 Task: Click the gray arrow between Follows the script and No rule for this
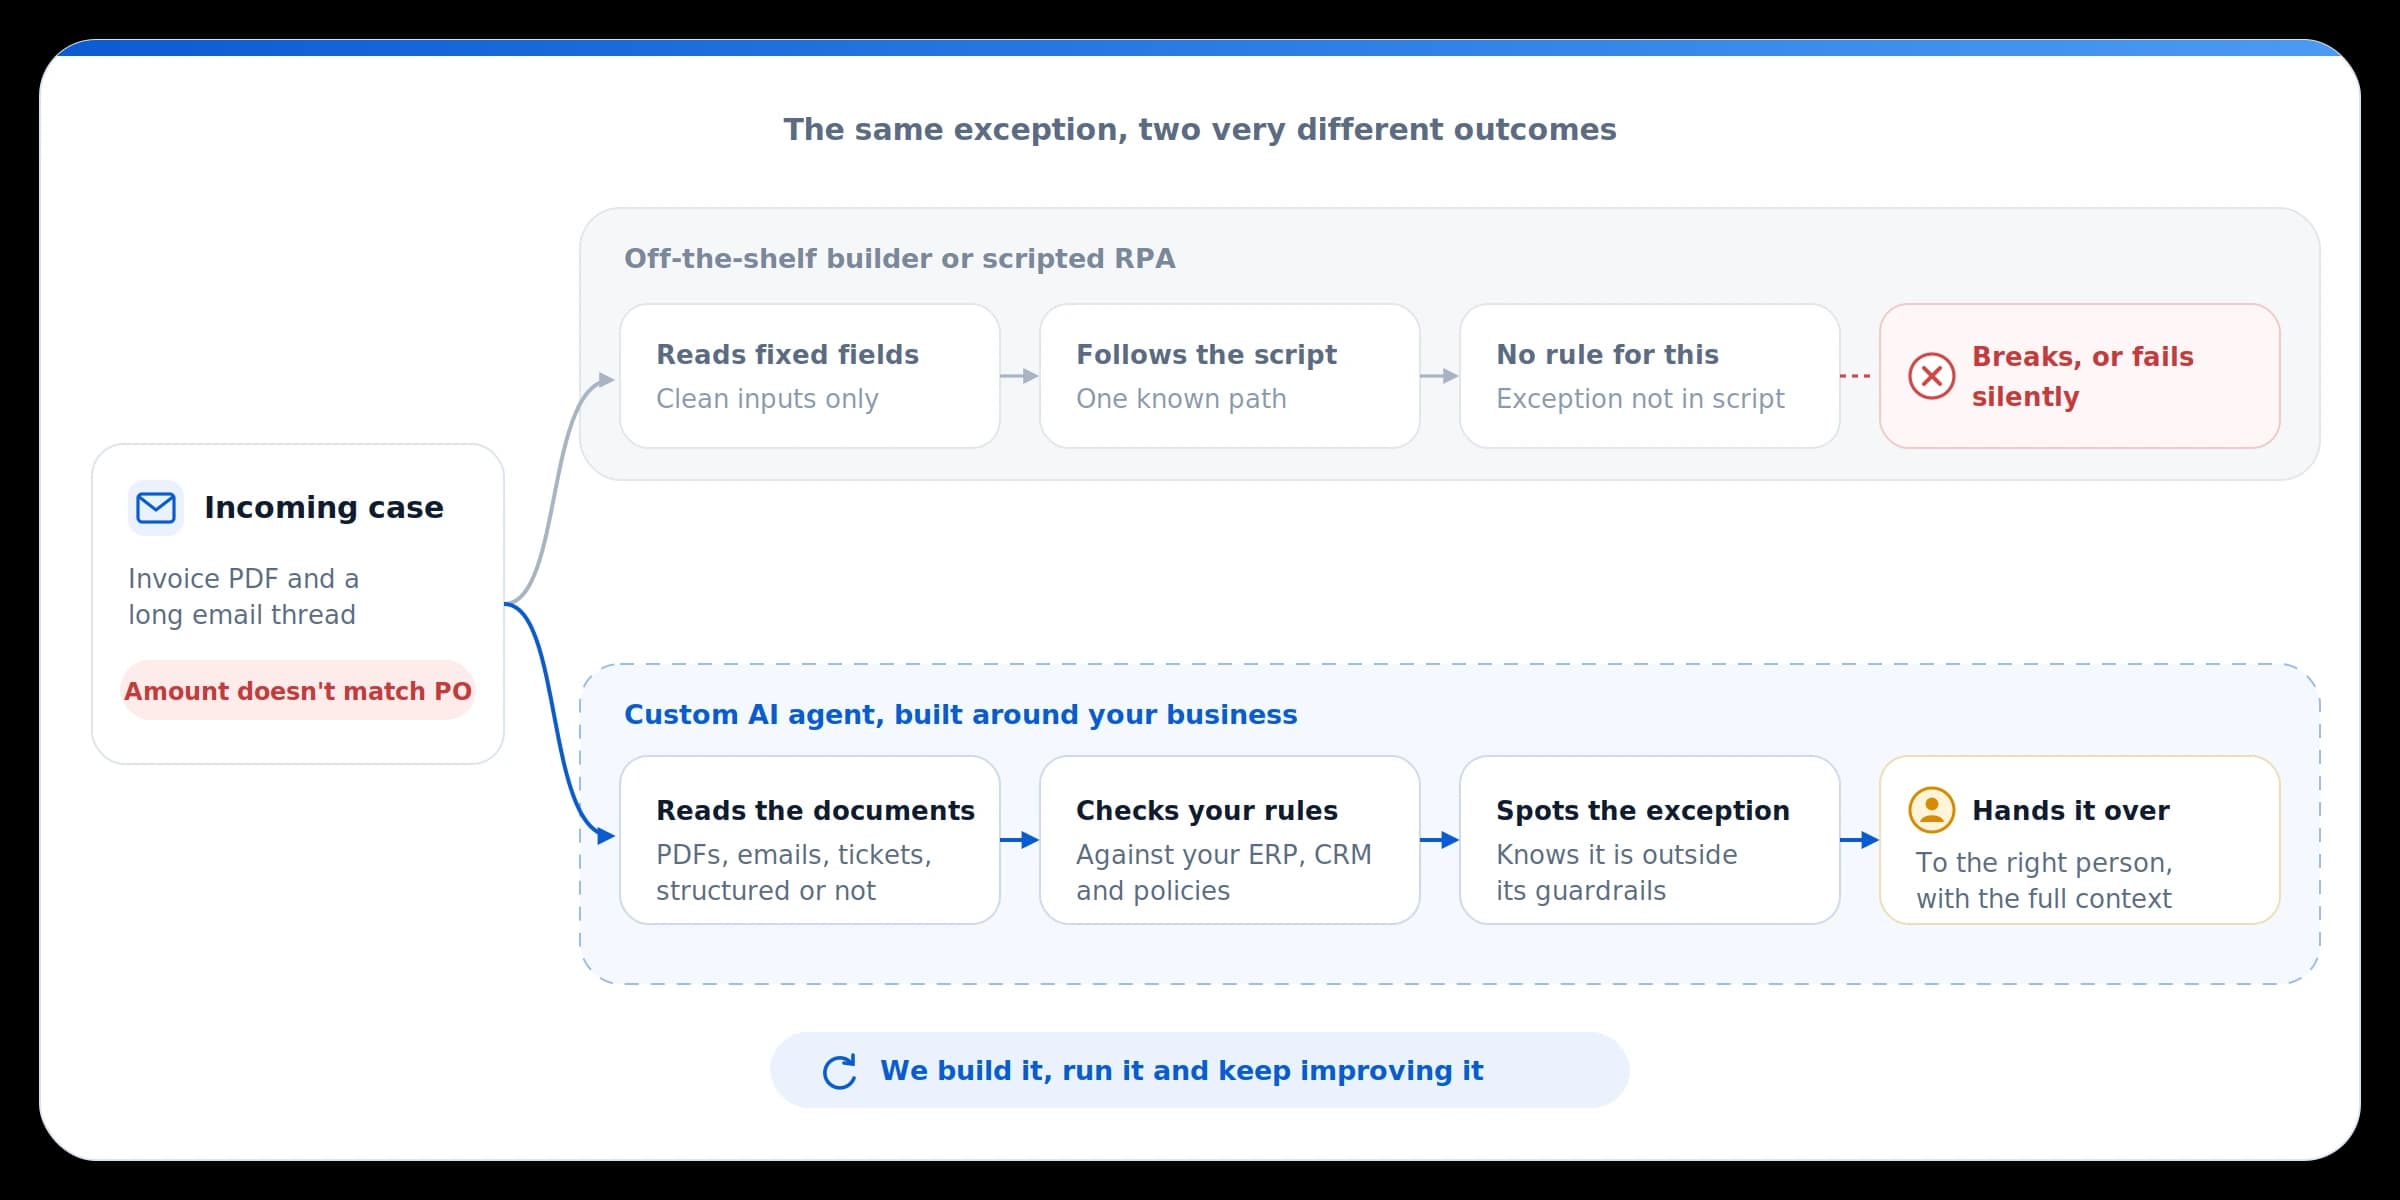(x=1440, y=376)
